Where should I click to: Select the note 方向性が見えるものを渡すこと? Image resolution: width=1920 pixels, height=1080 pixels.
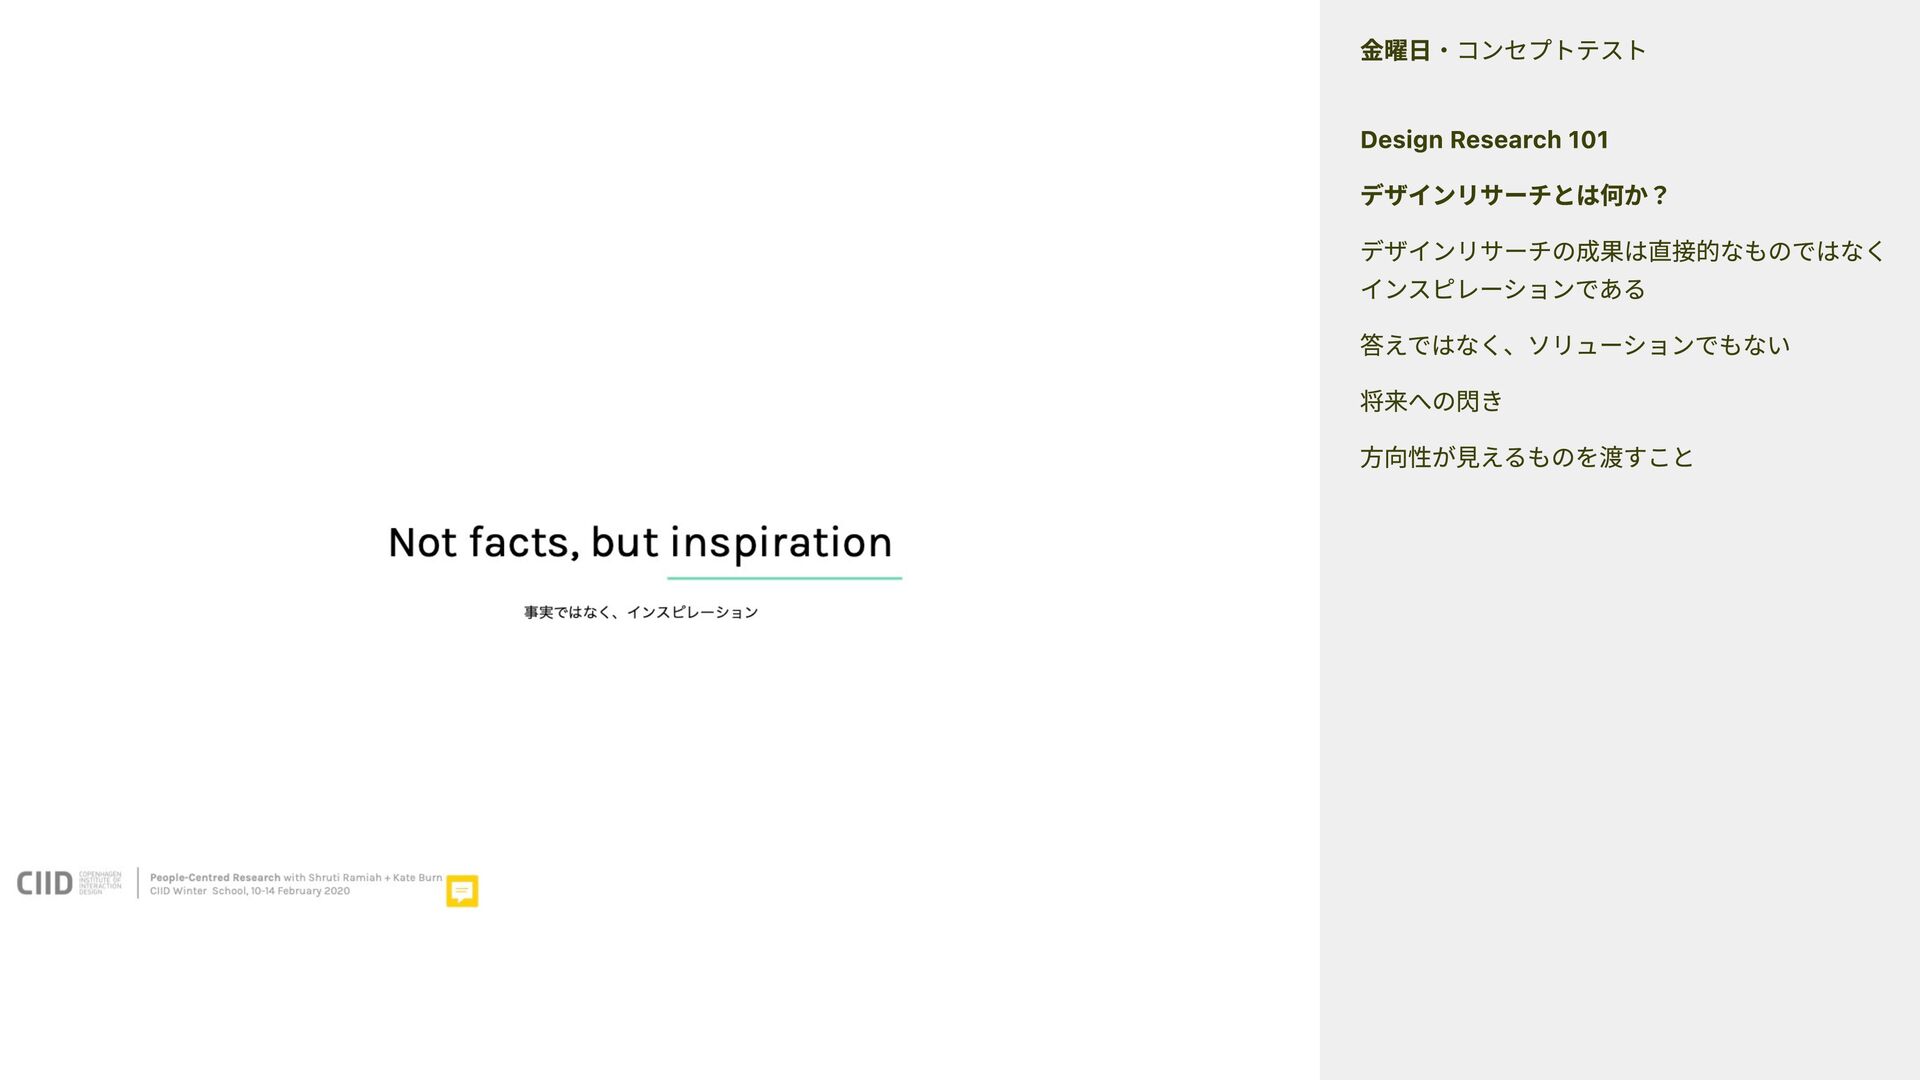pyautogui.click(x=1526, y=457)
